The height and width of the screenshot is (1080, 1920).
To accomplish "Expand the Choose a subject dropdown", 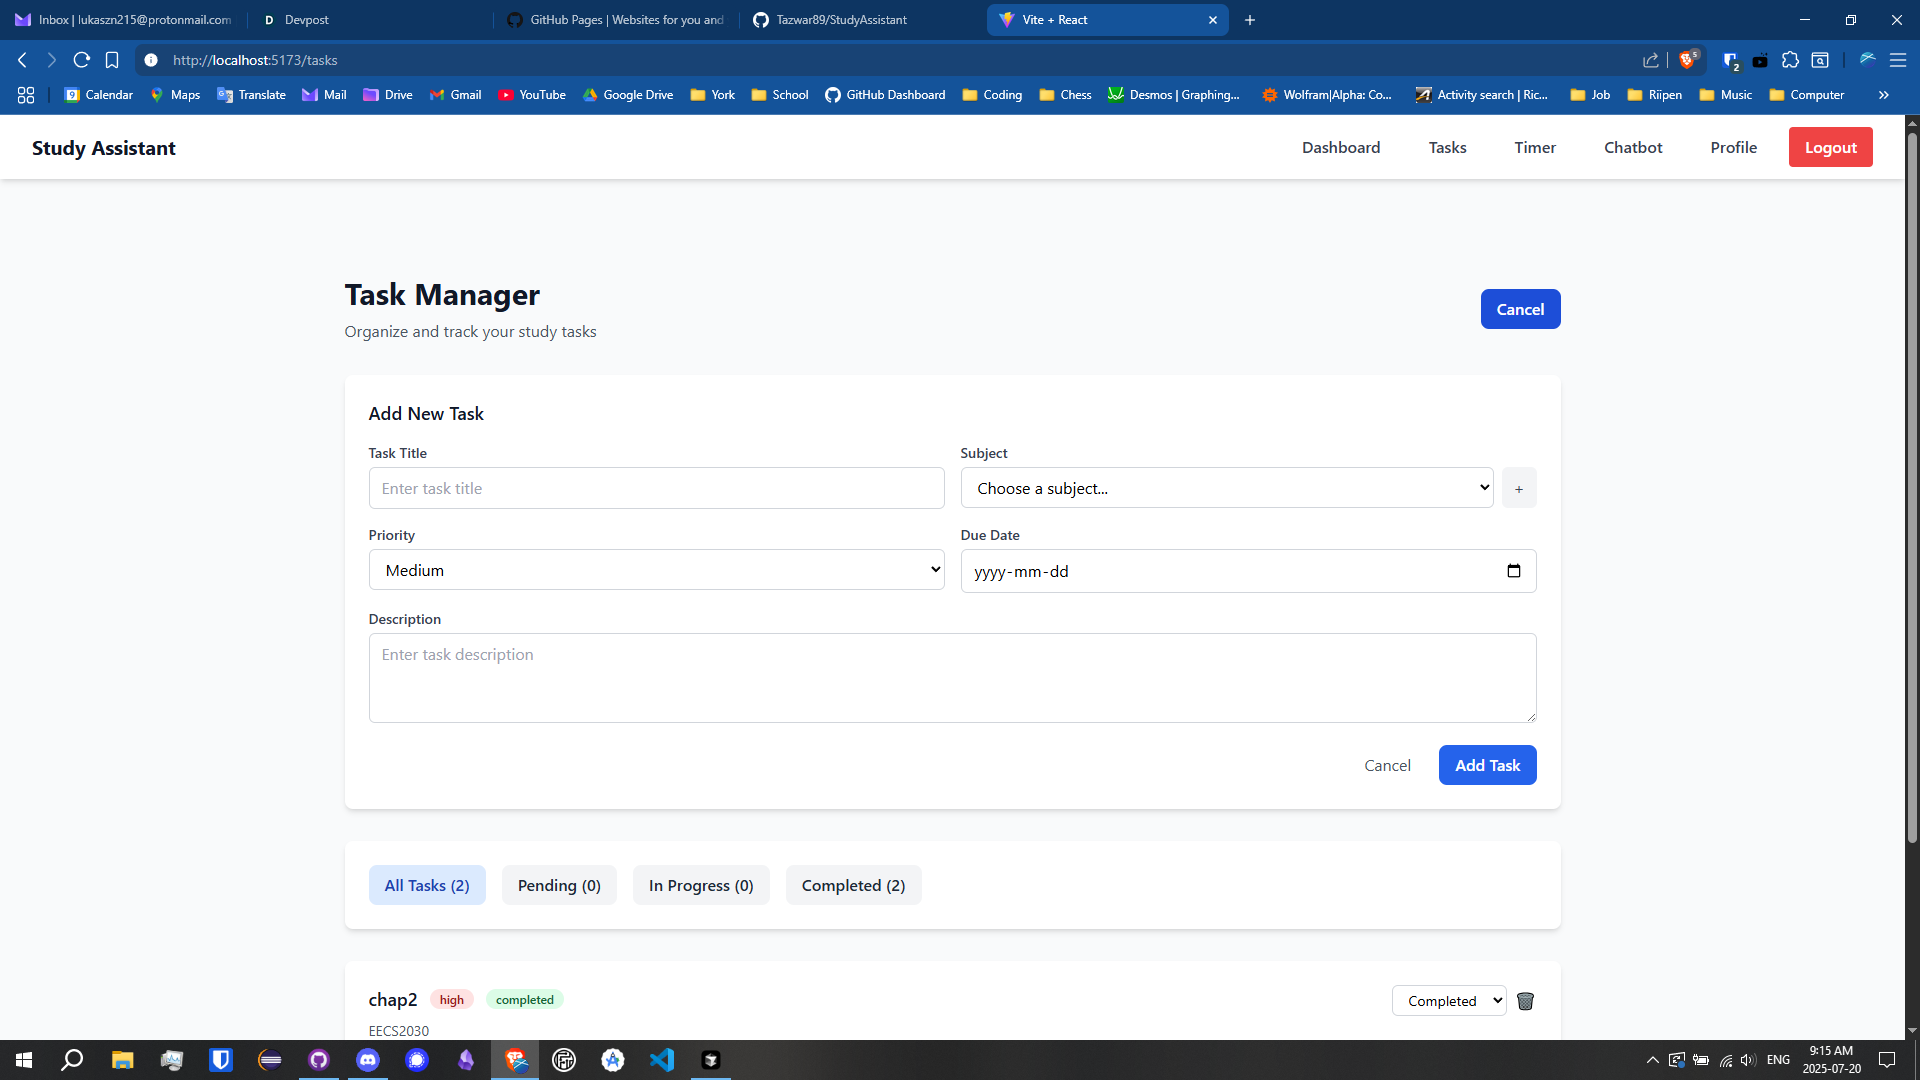I will tap(1226, 488).
